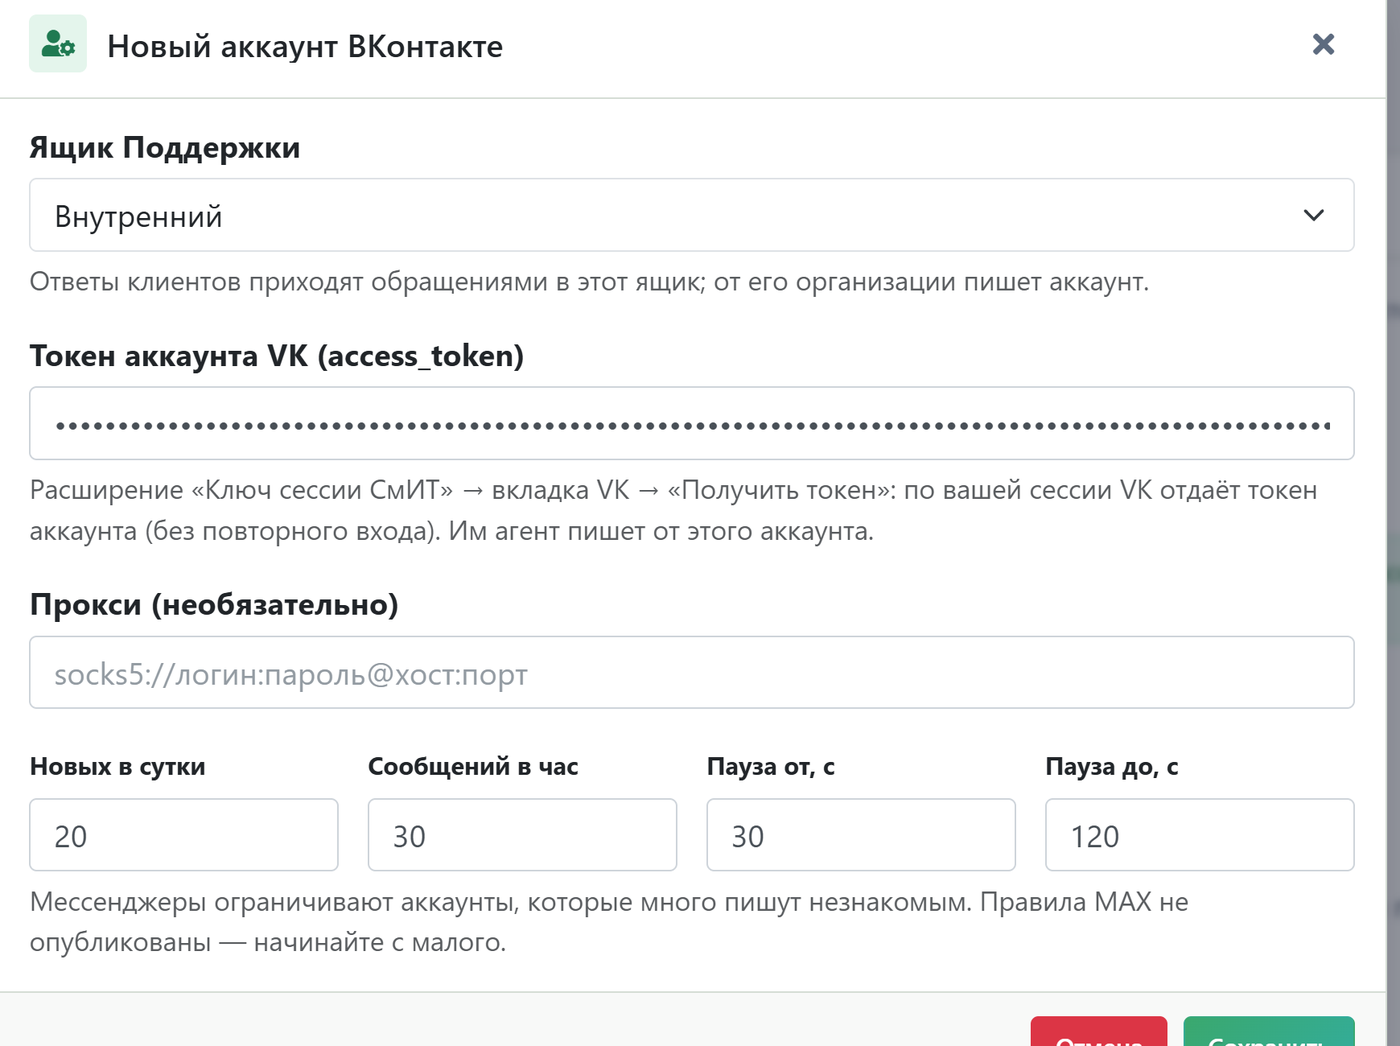The image size is (1400, 1046).
Task: Click the Пауза от, с label
Action: [771, 767]
